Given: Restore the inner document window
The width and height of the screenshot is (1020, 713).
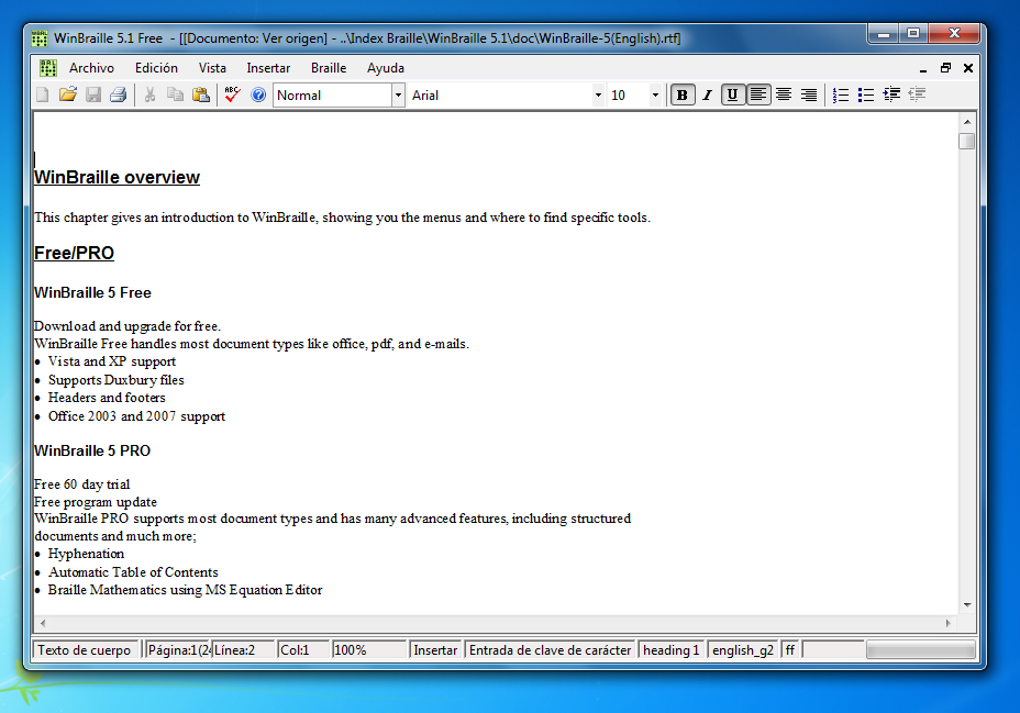Looking at the screenshot, I should coord(946,68).
